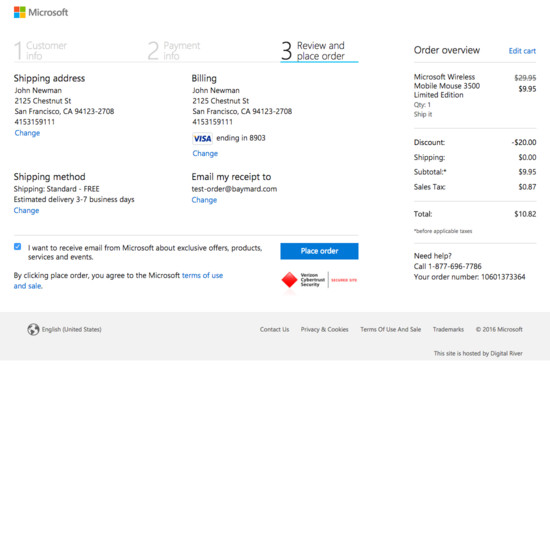
Task: Click the globe language icon
Action: click(x=33, y=329)
